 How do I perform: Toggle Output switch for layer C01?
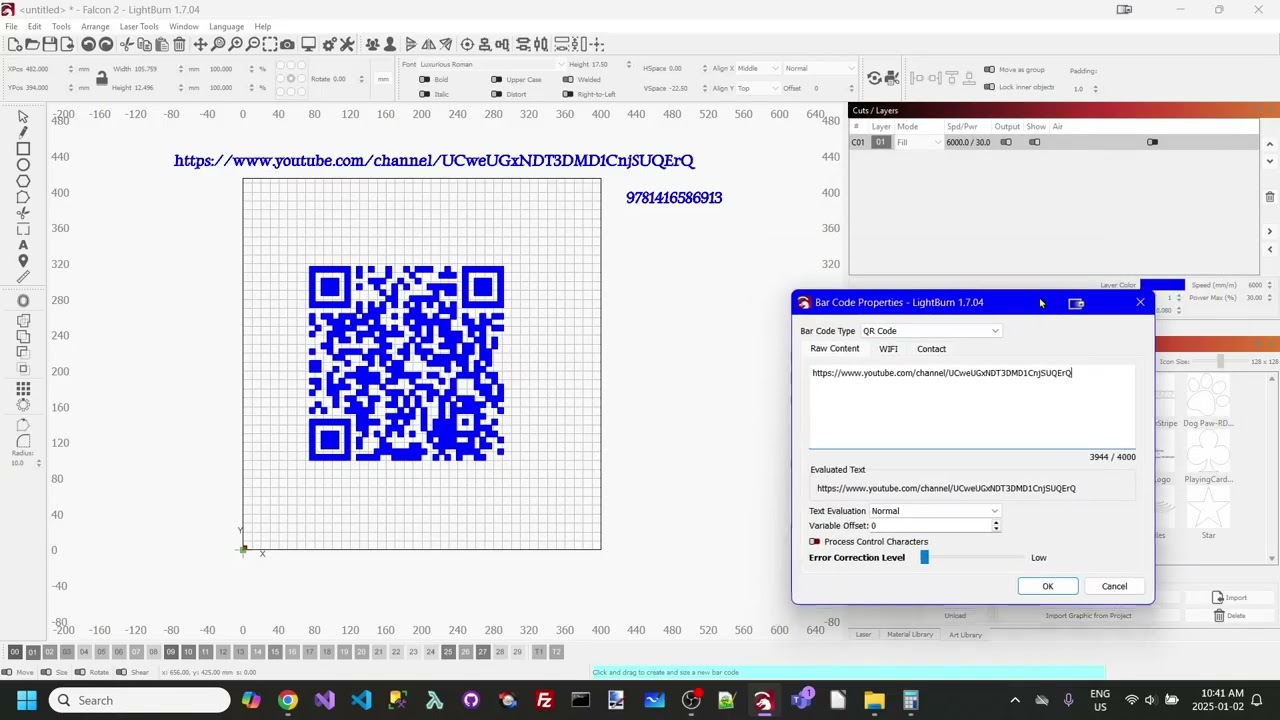1006,142
